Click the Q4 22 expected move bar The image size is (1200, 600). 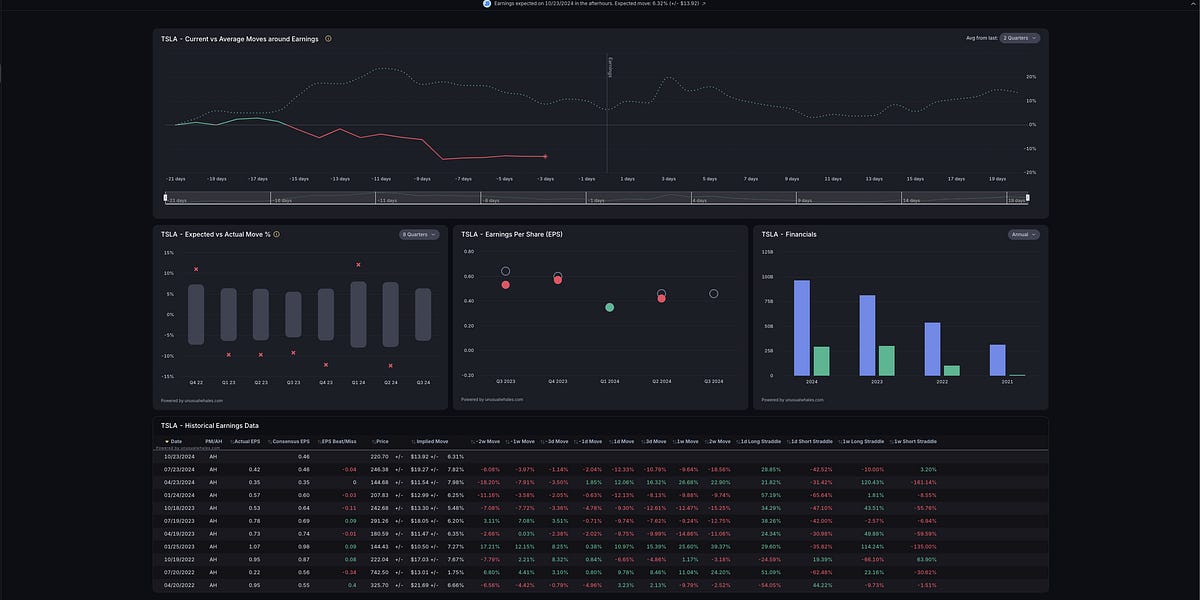click(x=196, y=315)
